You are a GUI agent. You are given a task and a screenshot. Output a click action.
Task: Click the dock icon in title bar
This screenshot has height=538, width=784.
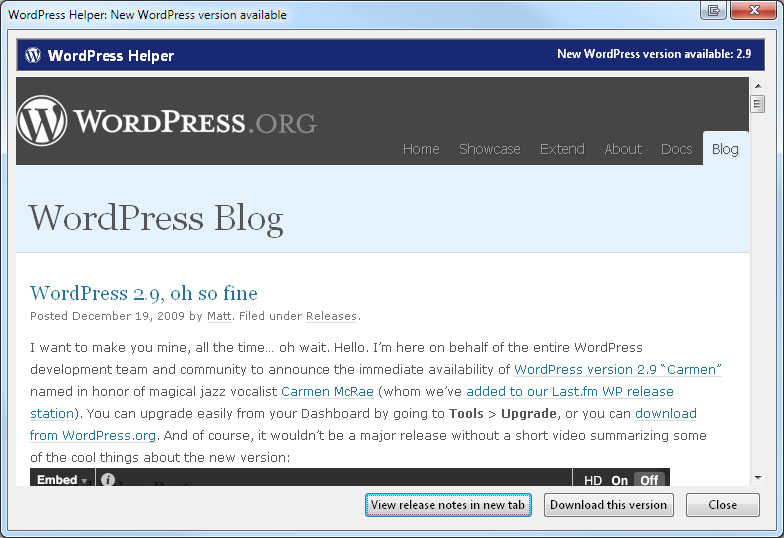713,11
